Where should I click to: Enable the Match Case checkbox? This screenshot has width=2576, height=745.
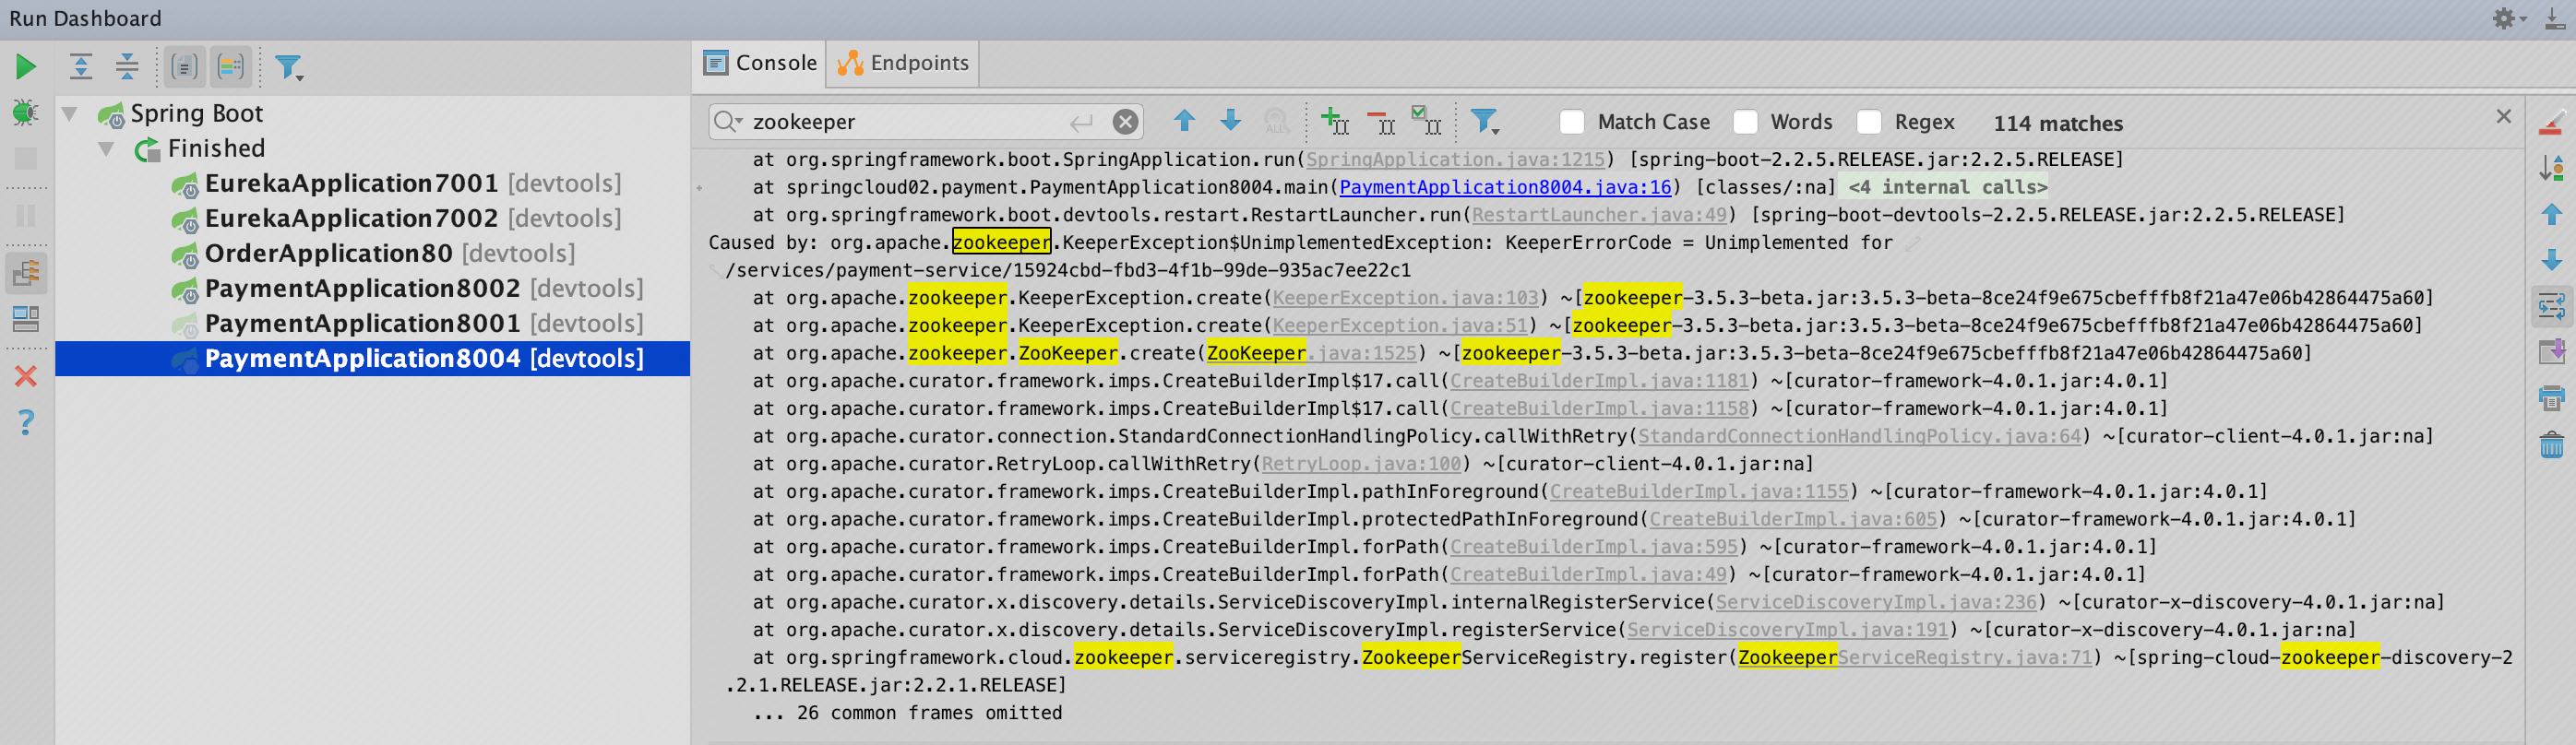[x=1572, y=122]
